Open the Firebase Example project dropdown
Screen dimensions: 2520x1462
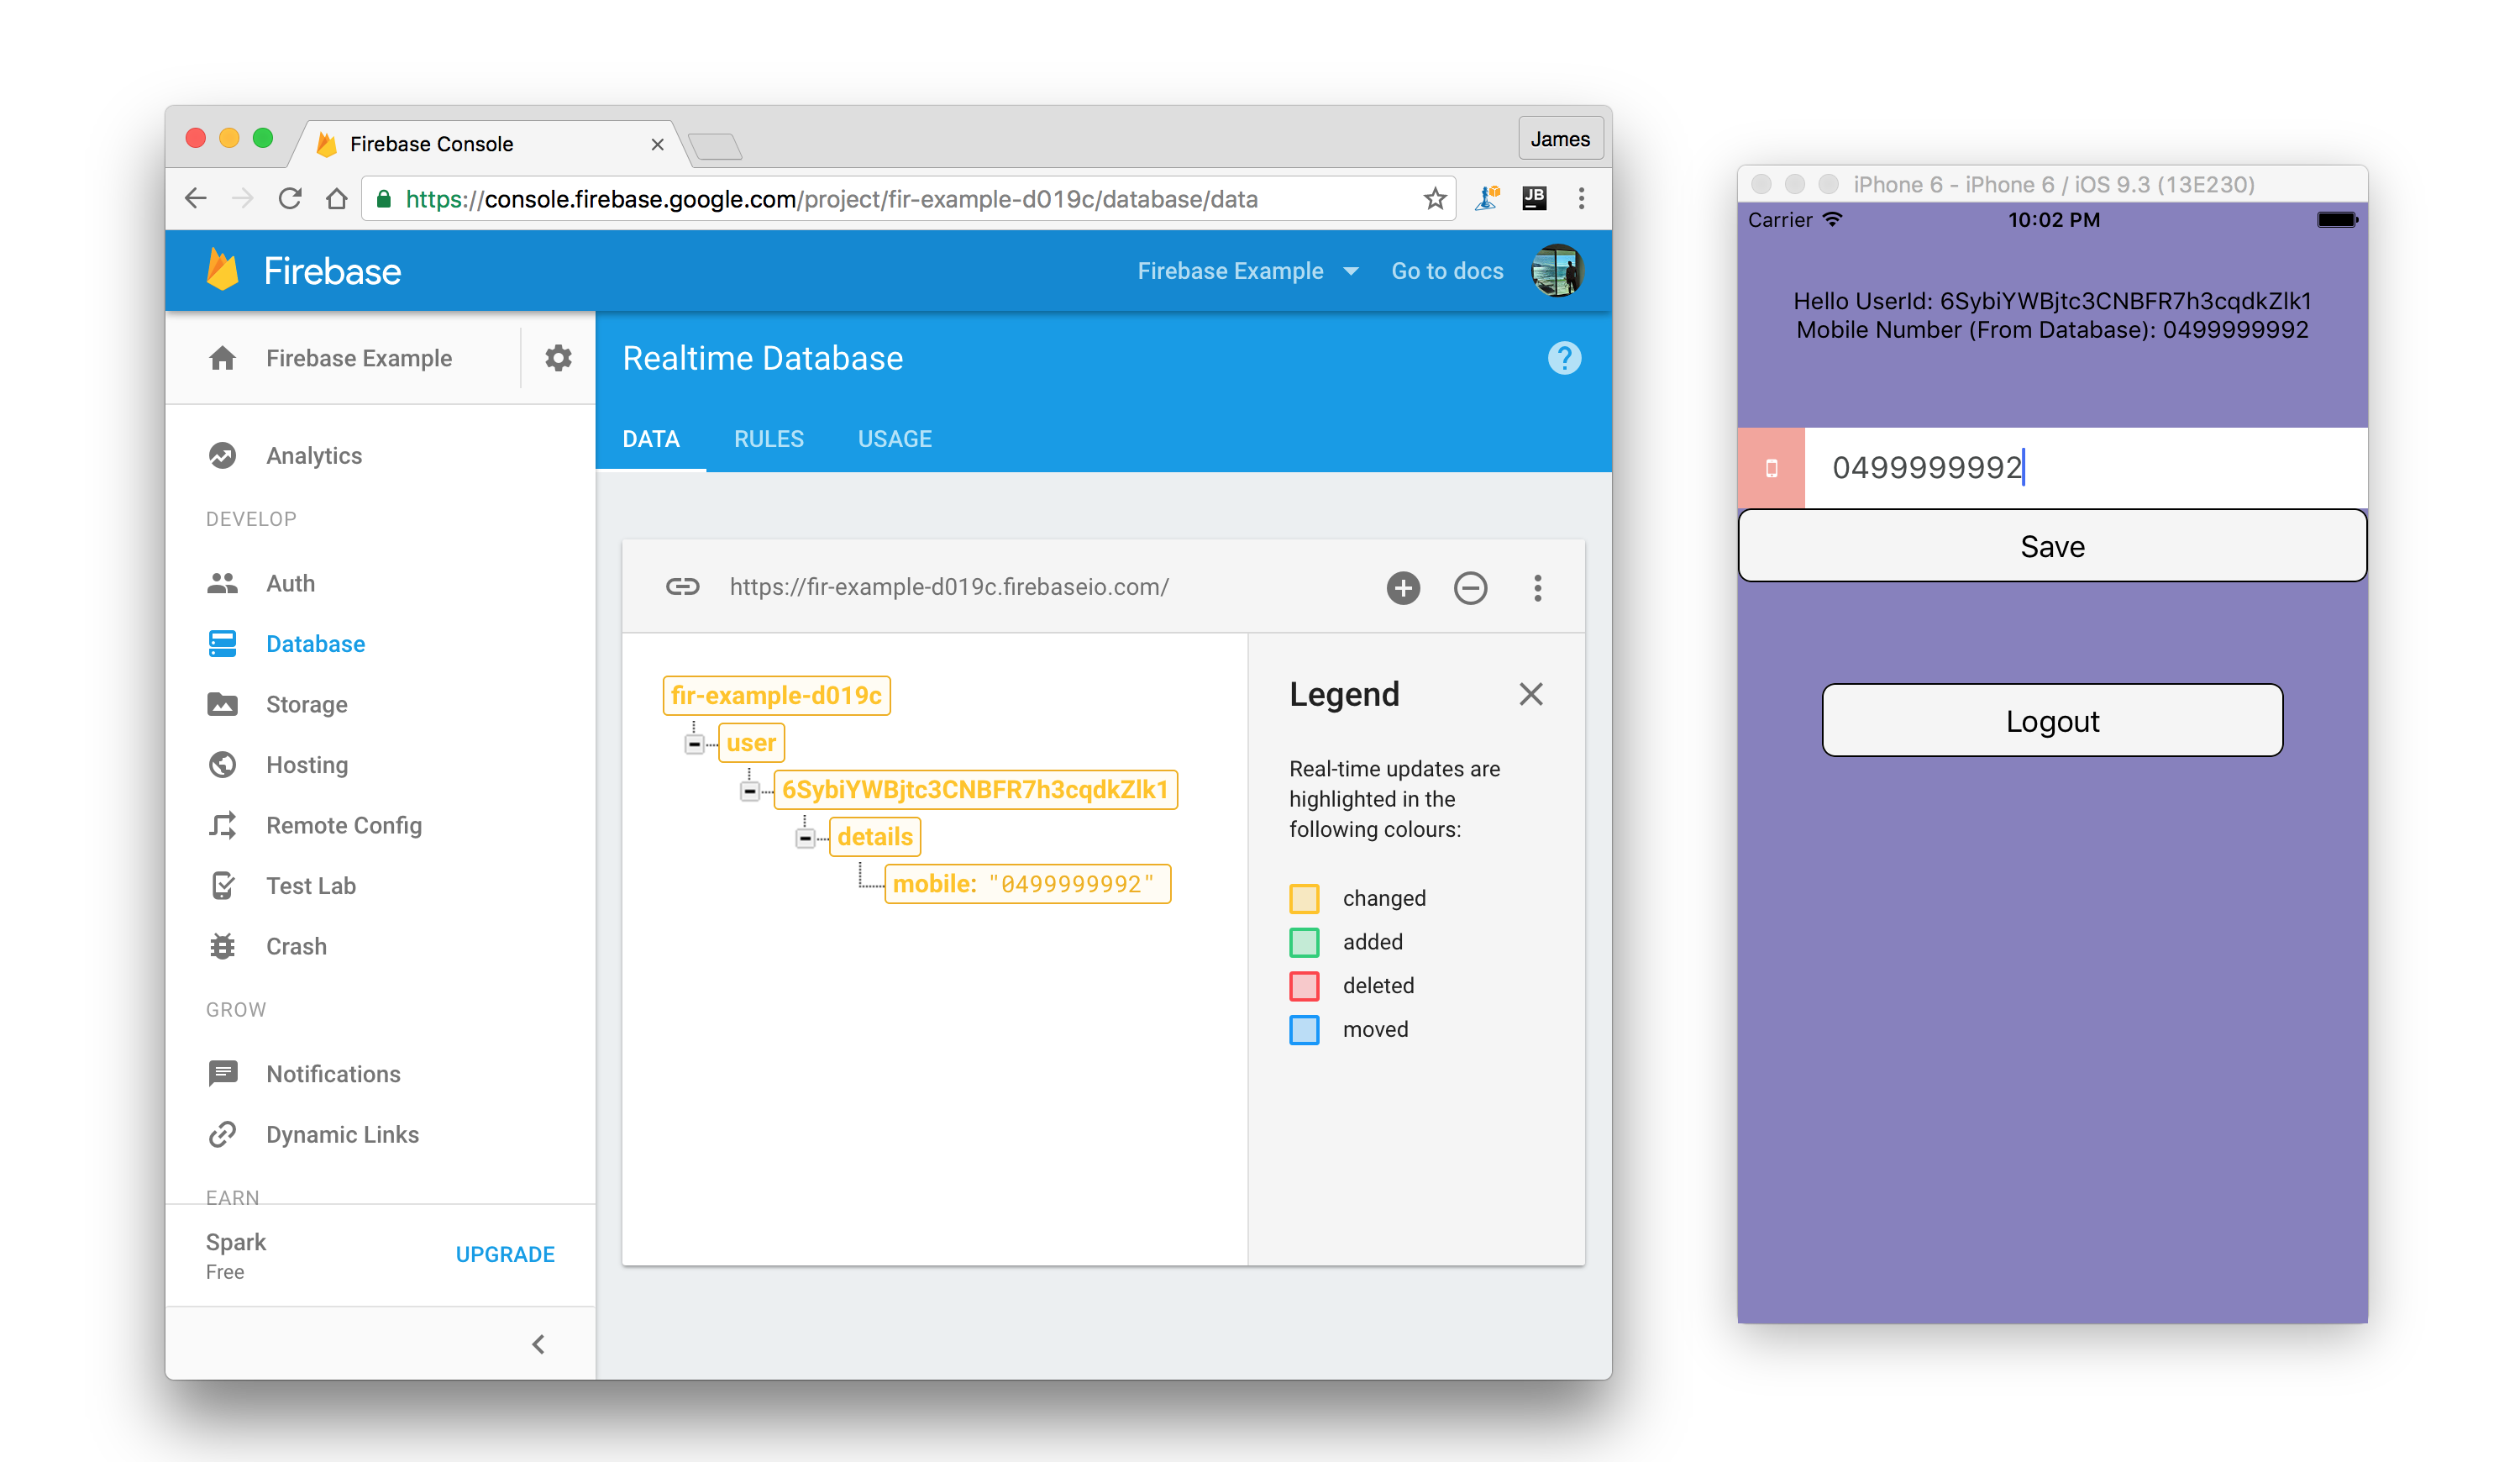tap(1248, 271)
